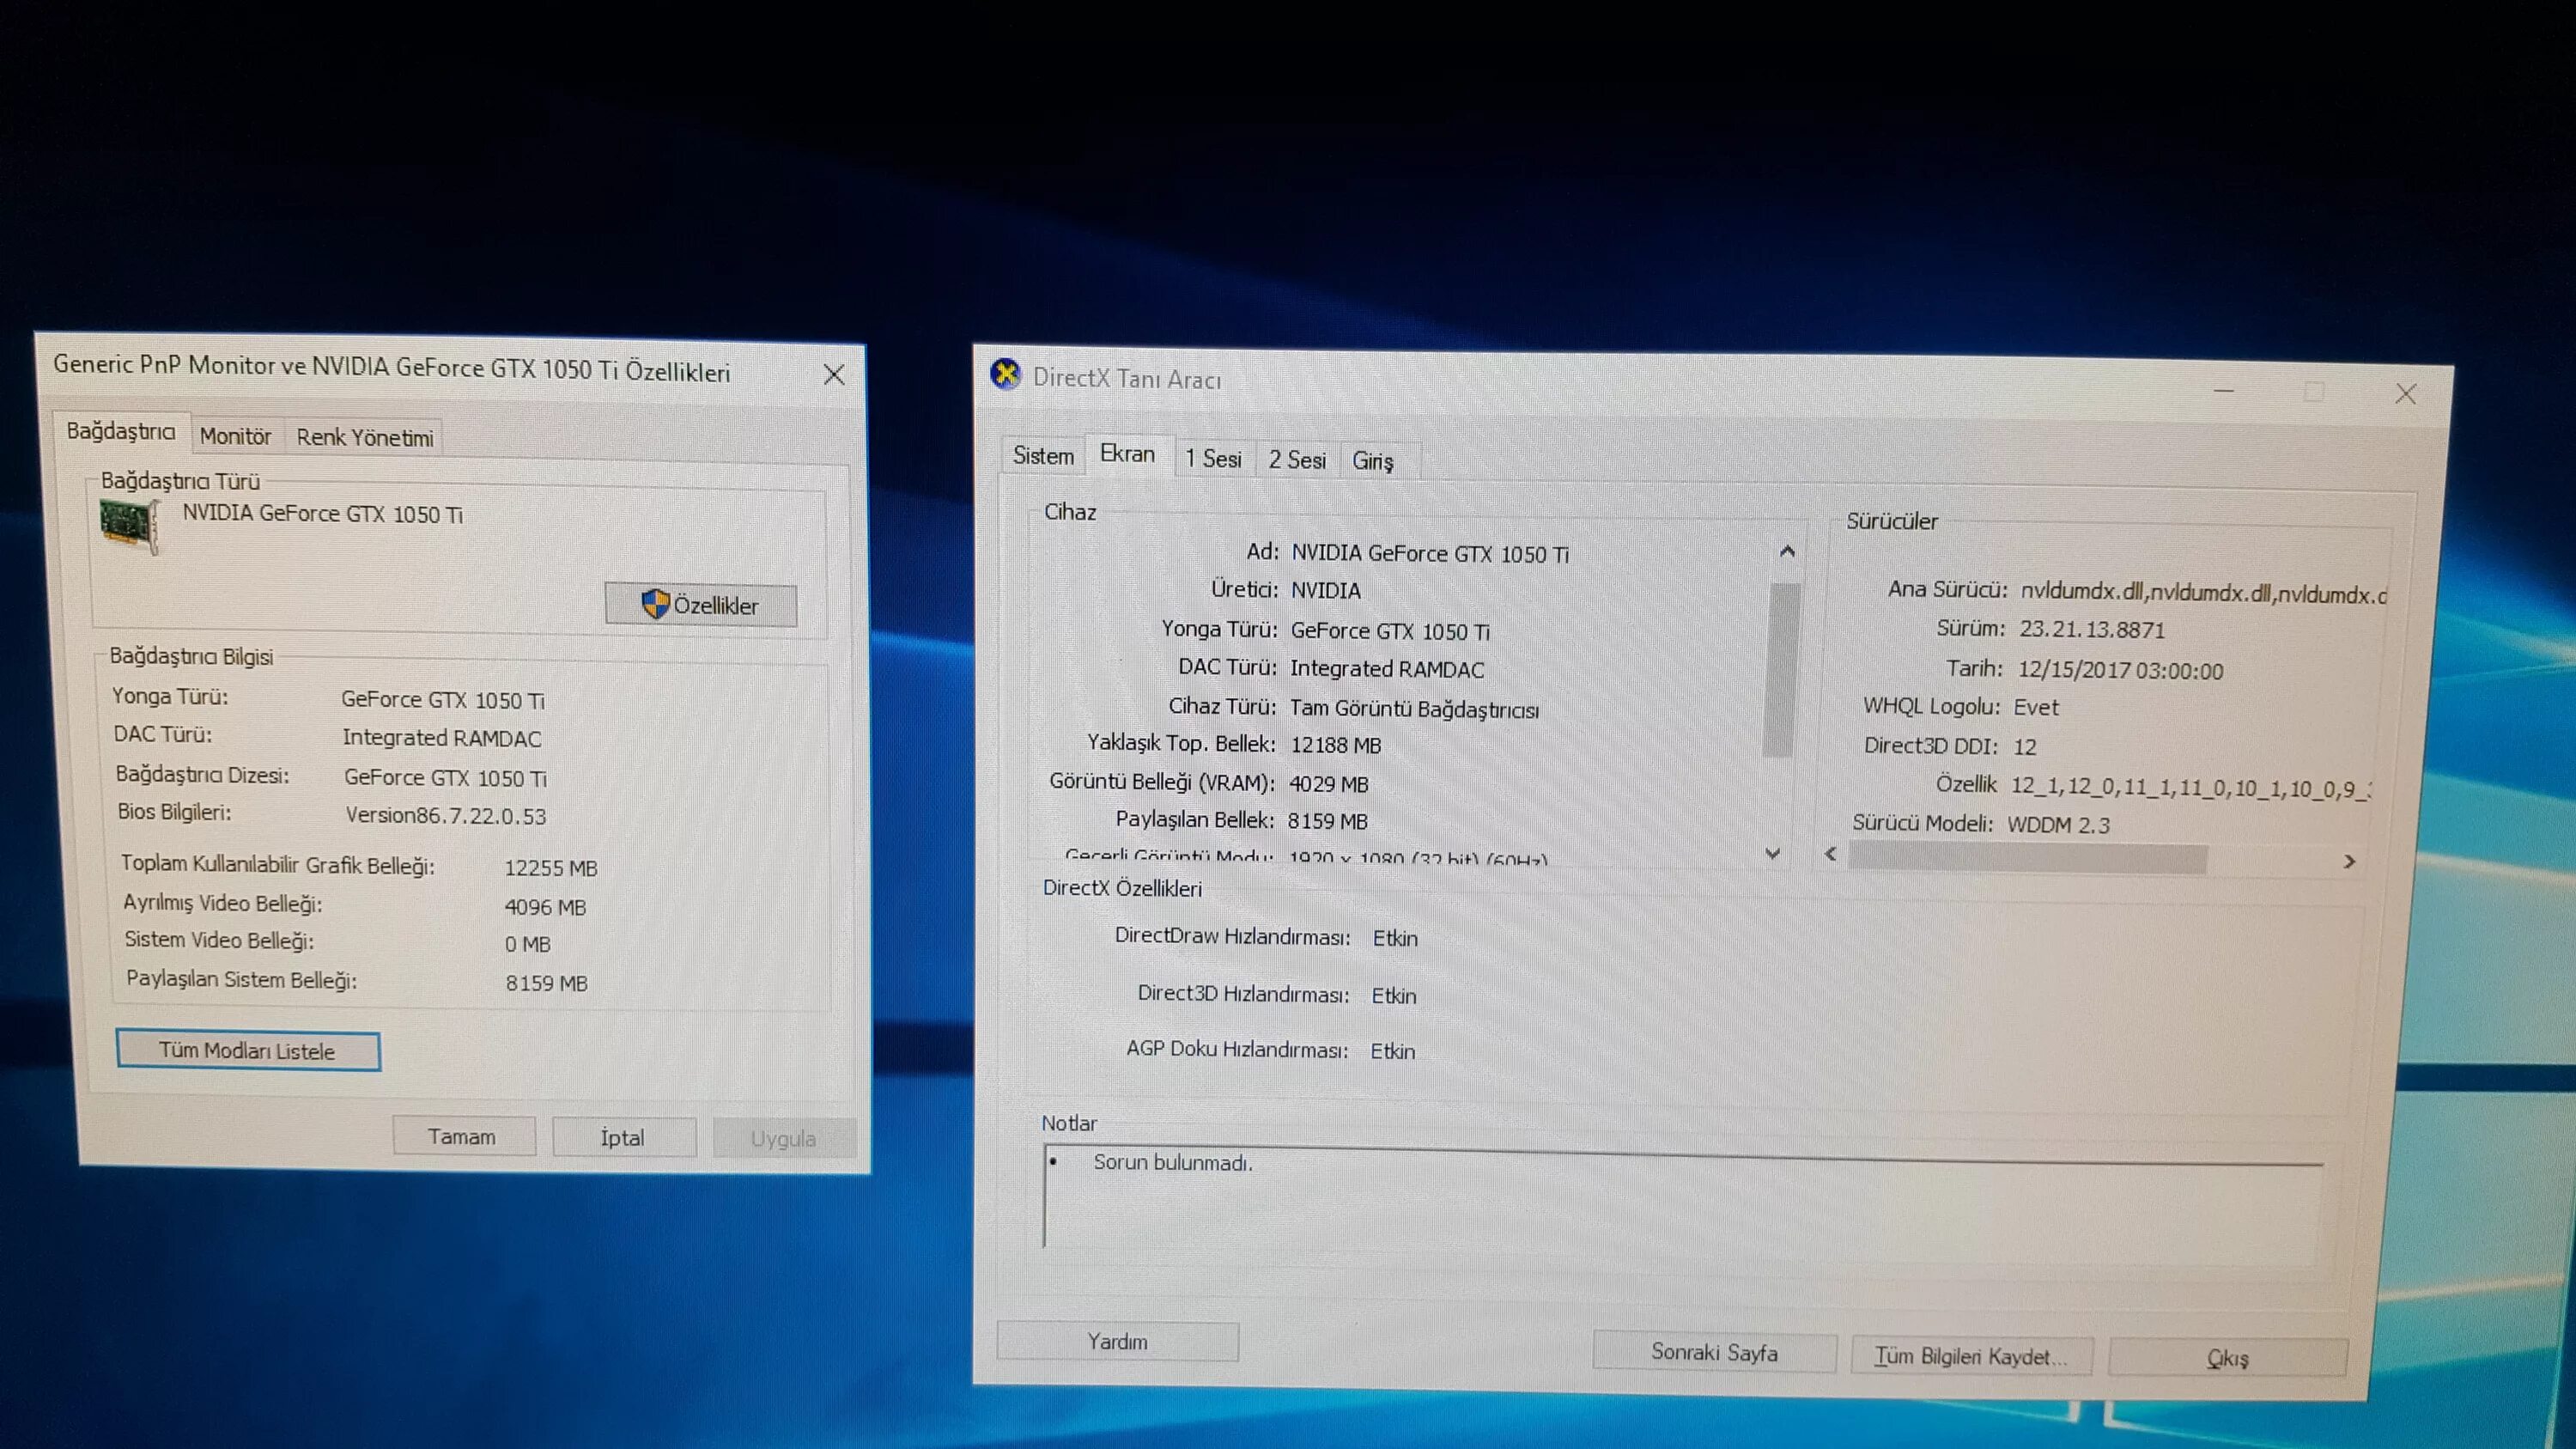Click the Sürücüler horizontal scrollbar thumb

click(2027, 858)
